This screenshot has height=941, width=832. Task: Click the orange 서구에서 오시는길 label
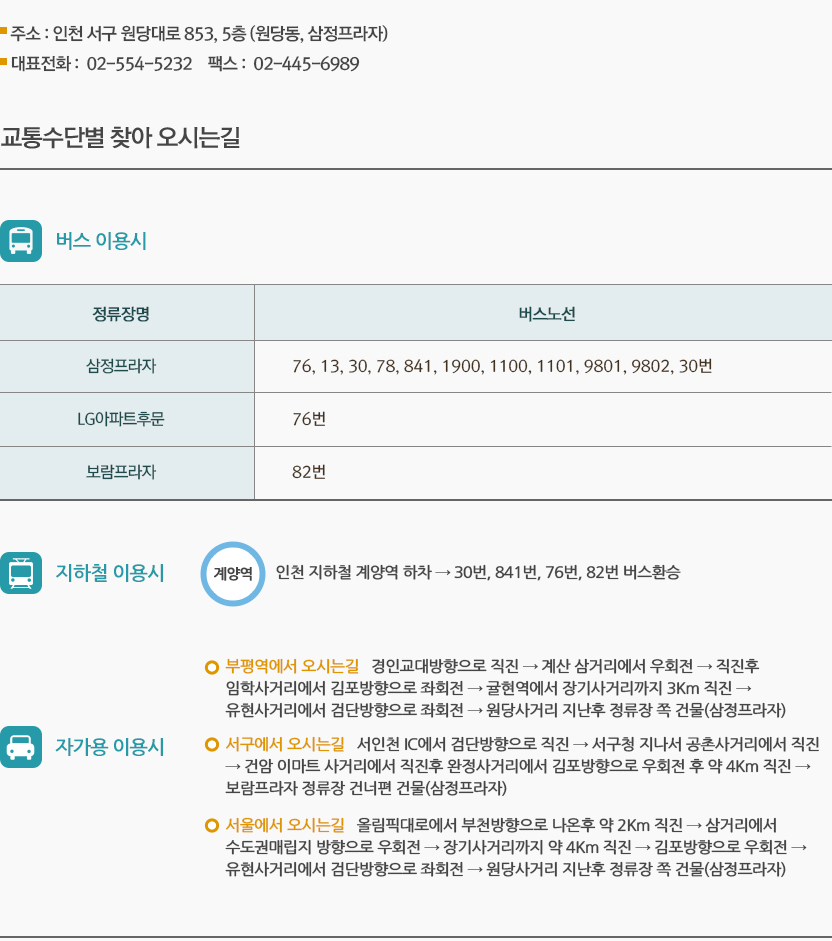coord(285,744)
